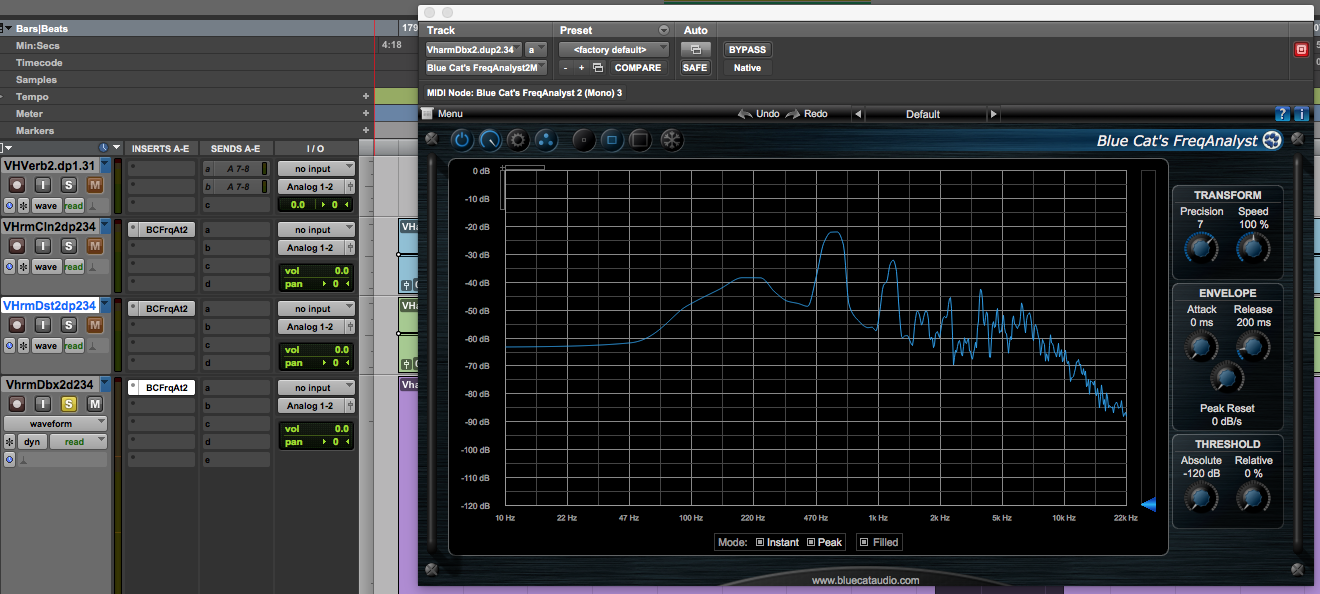Open the insert position 'a' dropdown

(x=536, y=49)
